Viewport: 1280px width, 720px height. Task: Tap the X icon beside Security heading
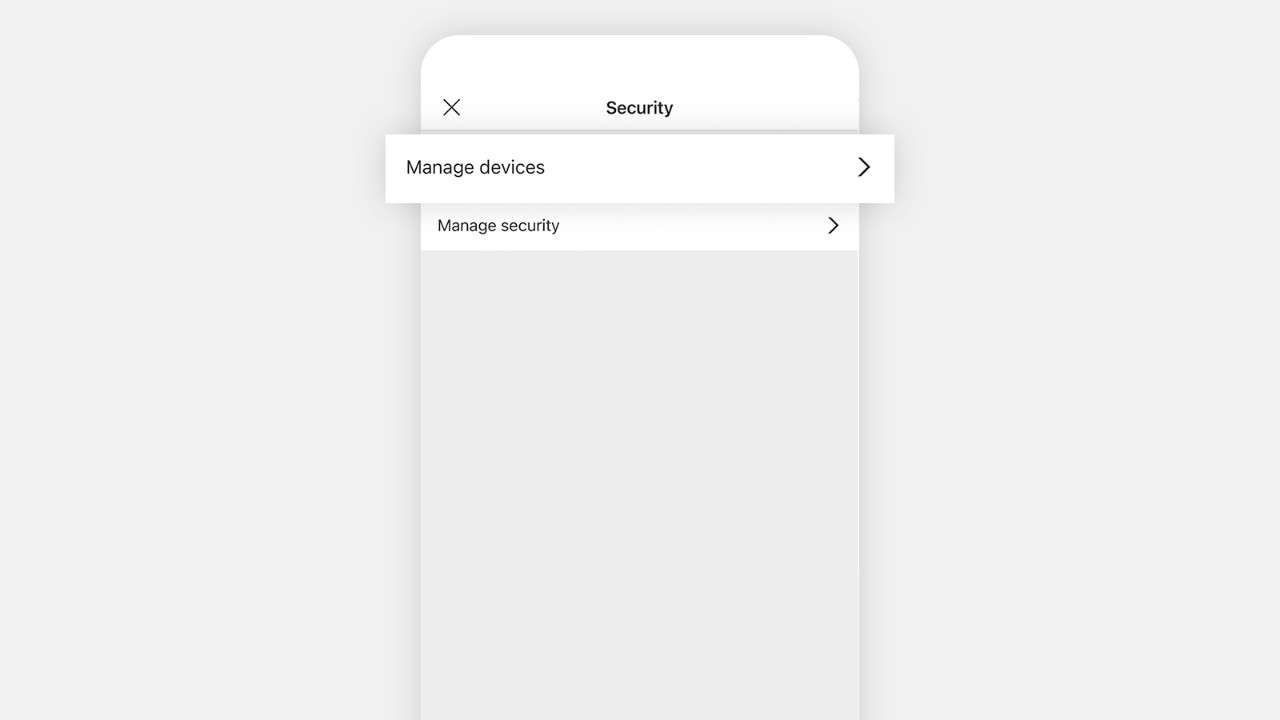tap(452, 107)
